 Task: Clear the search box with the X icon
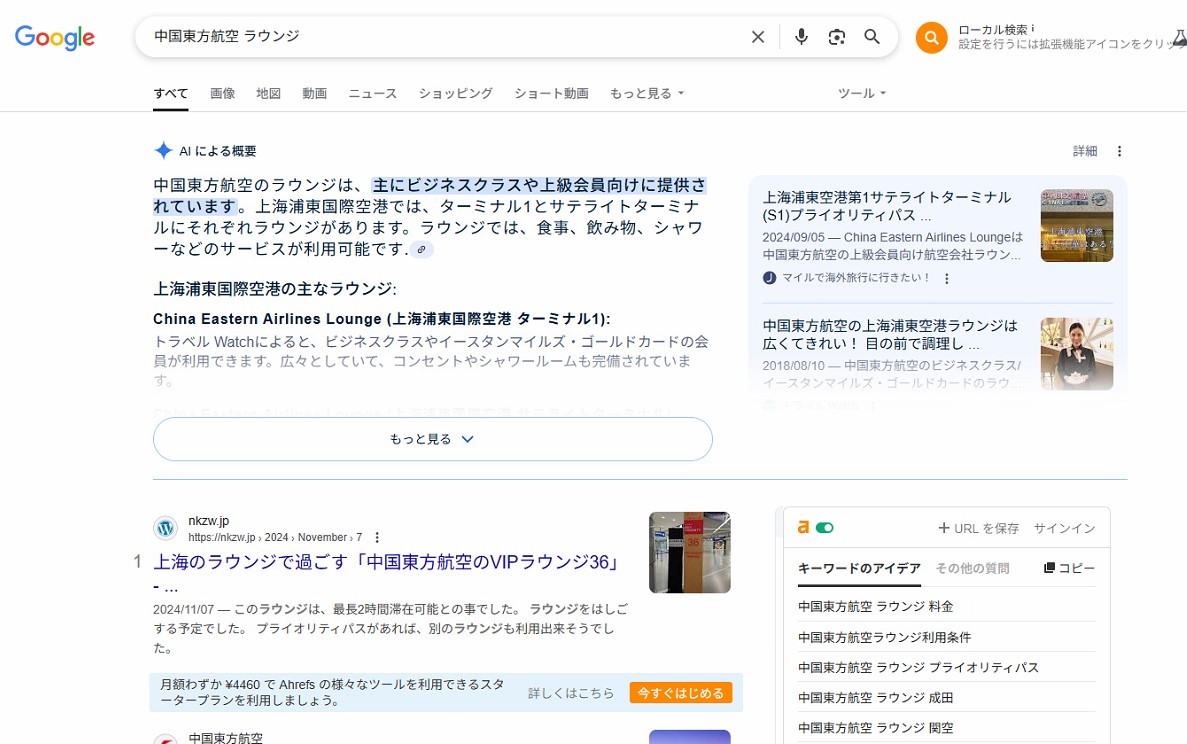[x=758, y=36]
